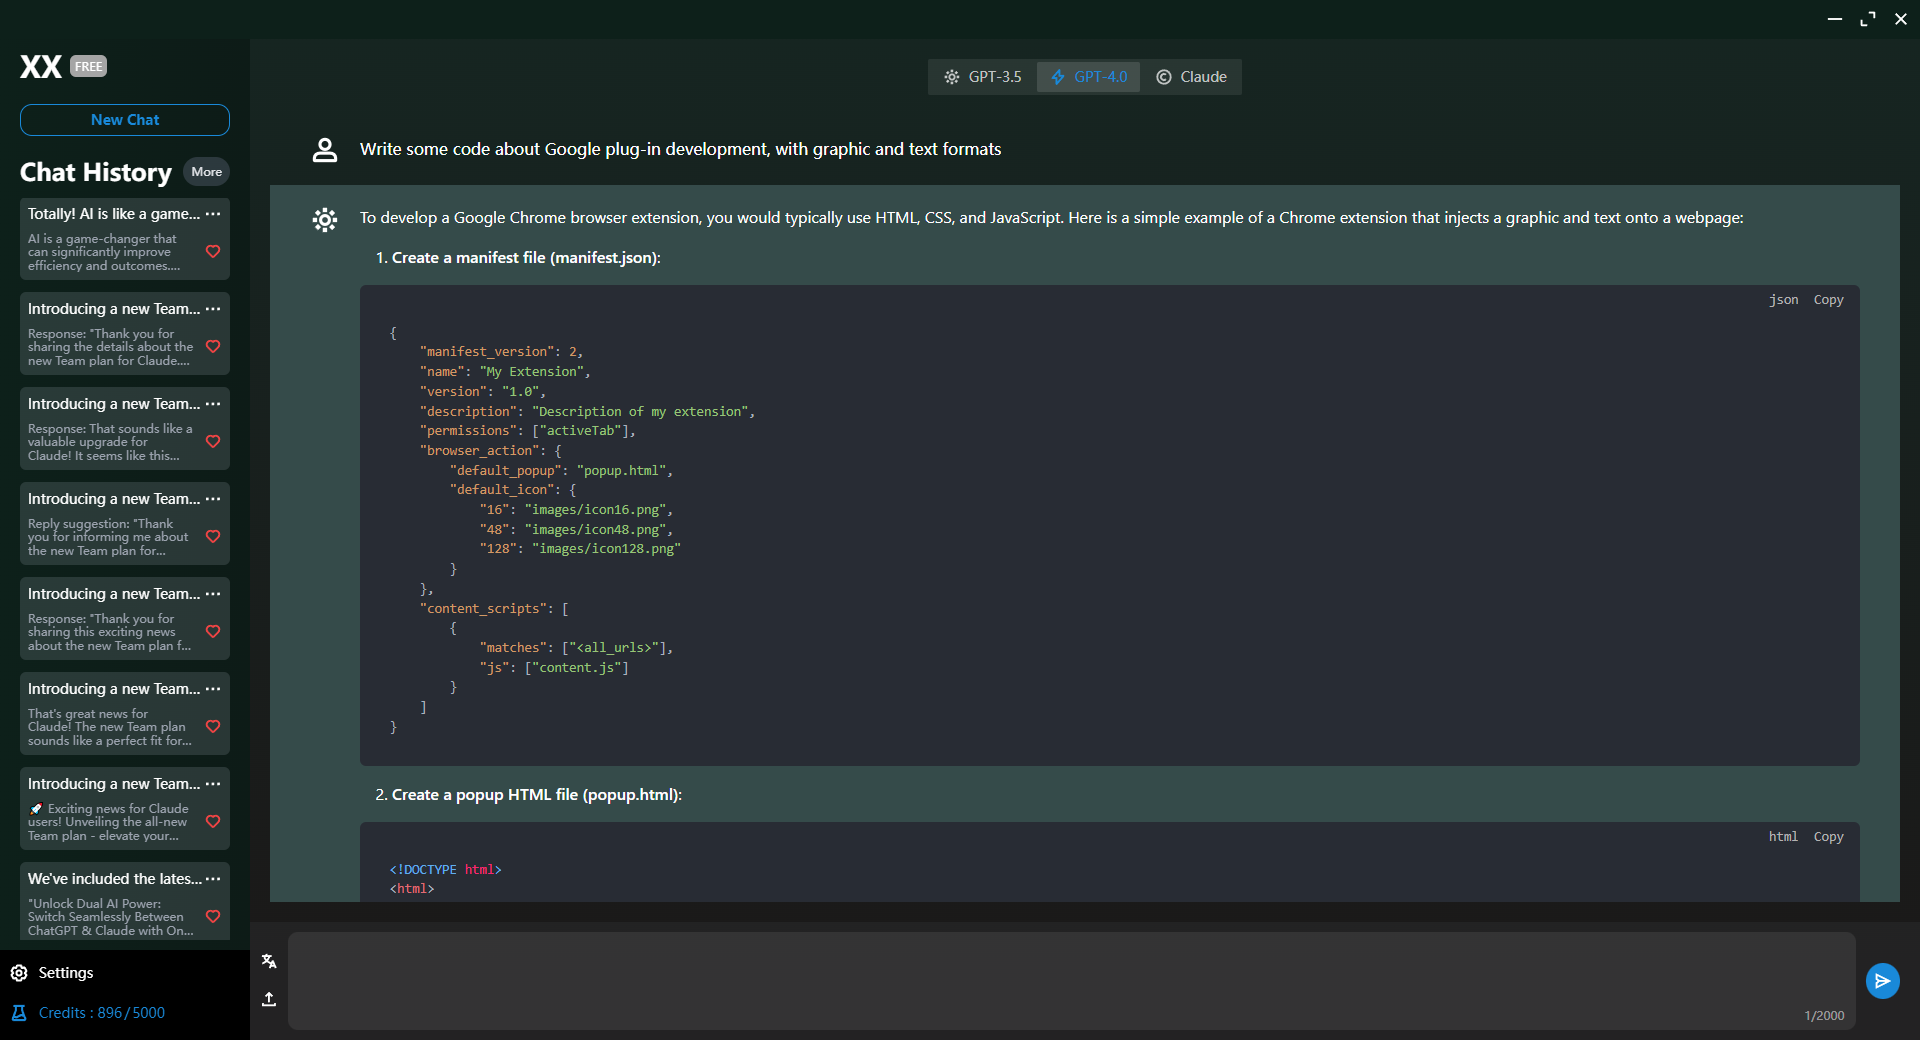This screenshot has width=1920, height=1040.
Task: Open options menu for 'We've included the lates...' chat
Action: [213, 879]
